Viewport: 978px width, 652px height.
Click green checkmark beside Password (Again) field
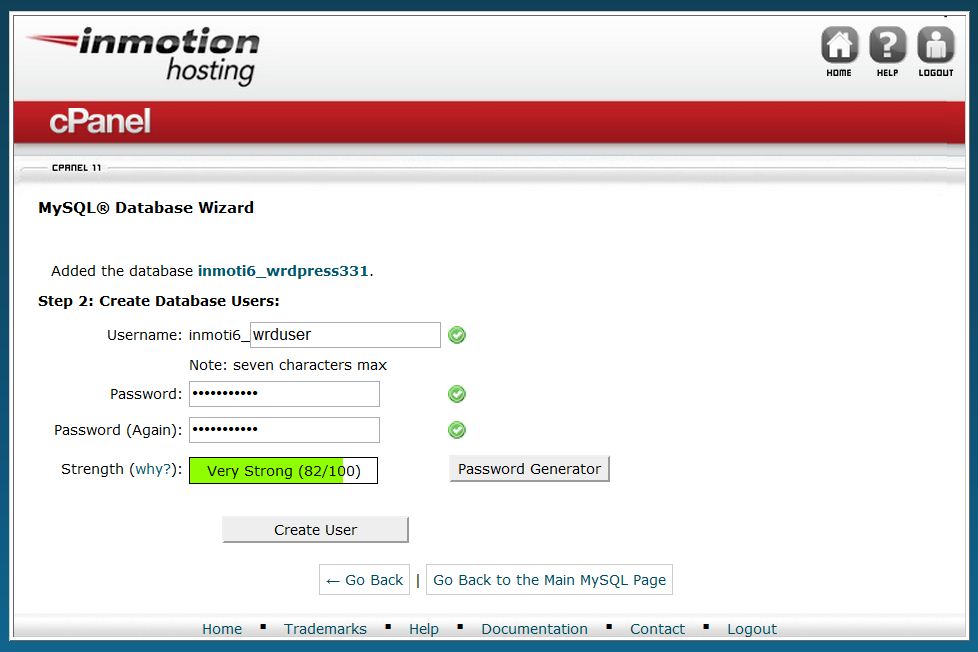(457, 430)
